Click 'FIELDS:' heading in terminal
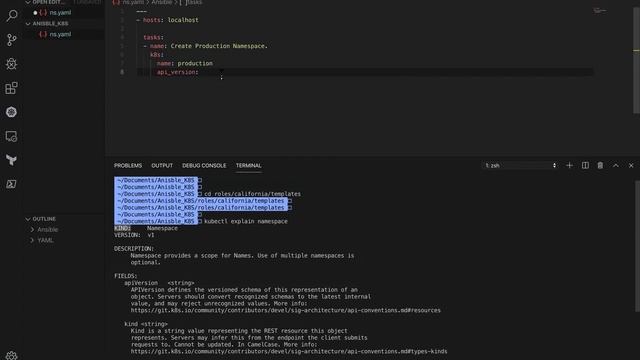 tap(126, 276)
